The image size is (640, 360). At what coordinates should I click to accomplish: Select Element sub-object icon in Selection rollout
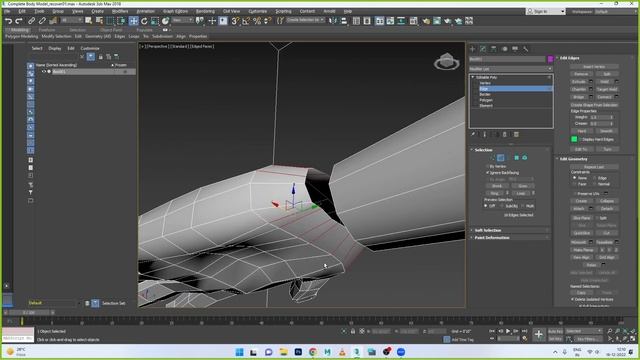point(524,158)
